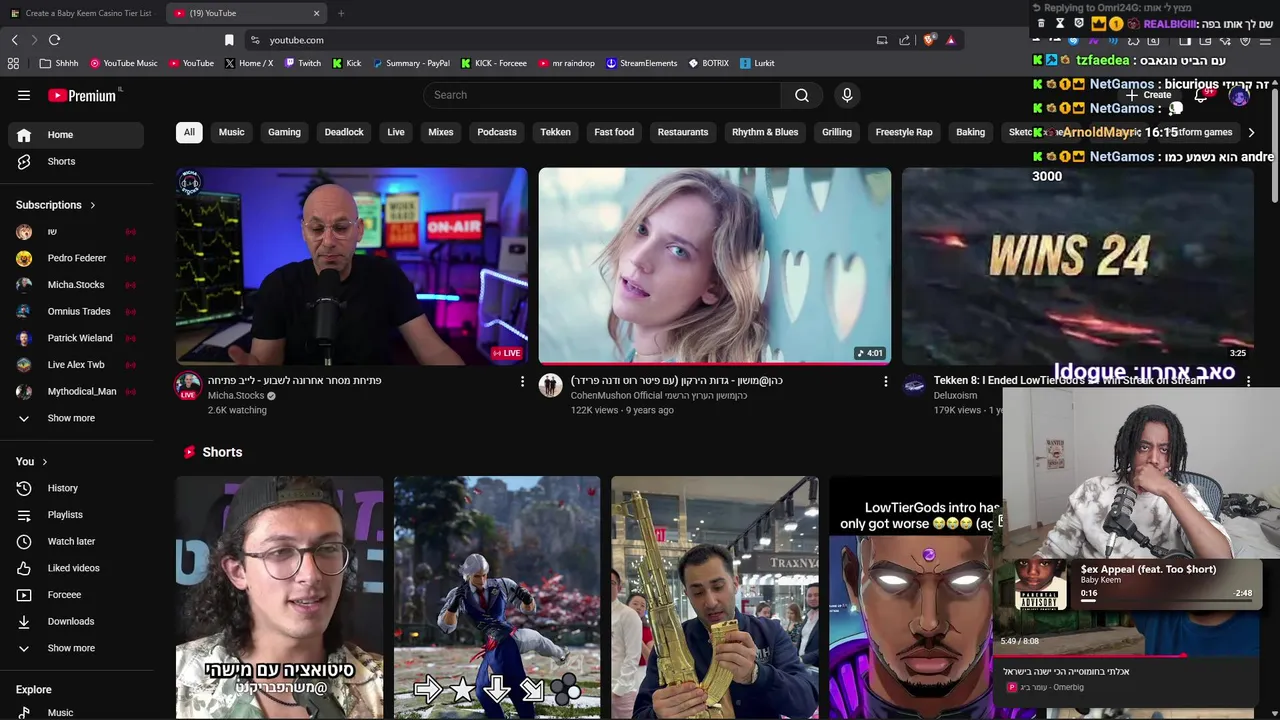This screenshot has height=720, width=1280.
Task: Select the Music filter chip
Action: 232,132
